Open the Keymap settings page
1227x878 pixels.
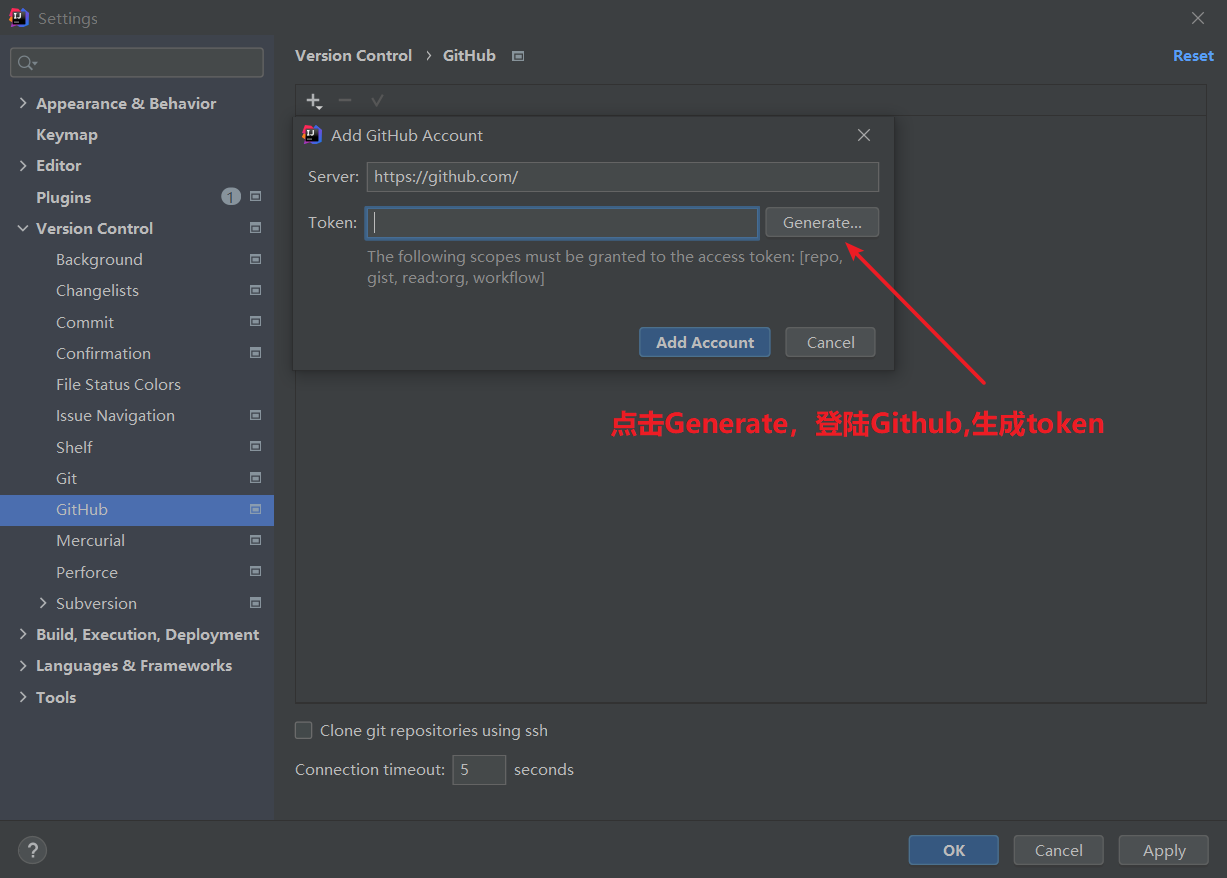(67, 134)
